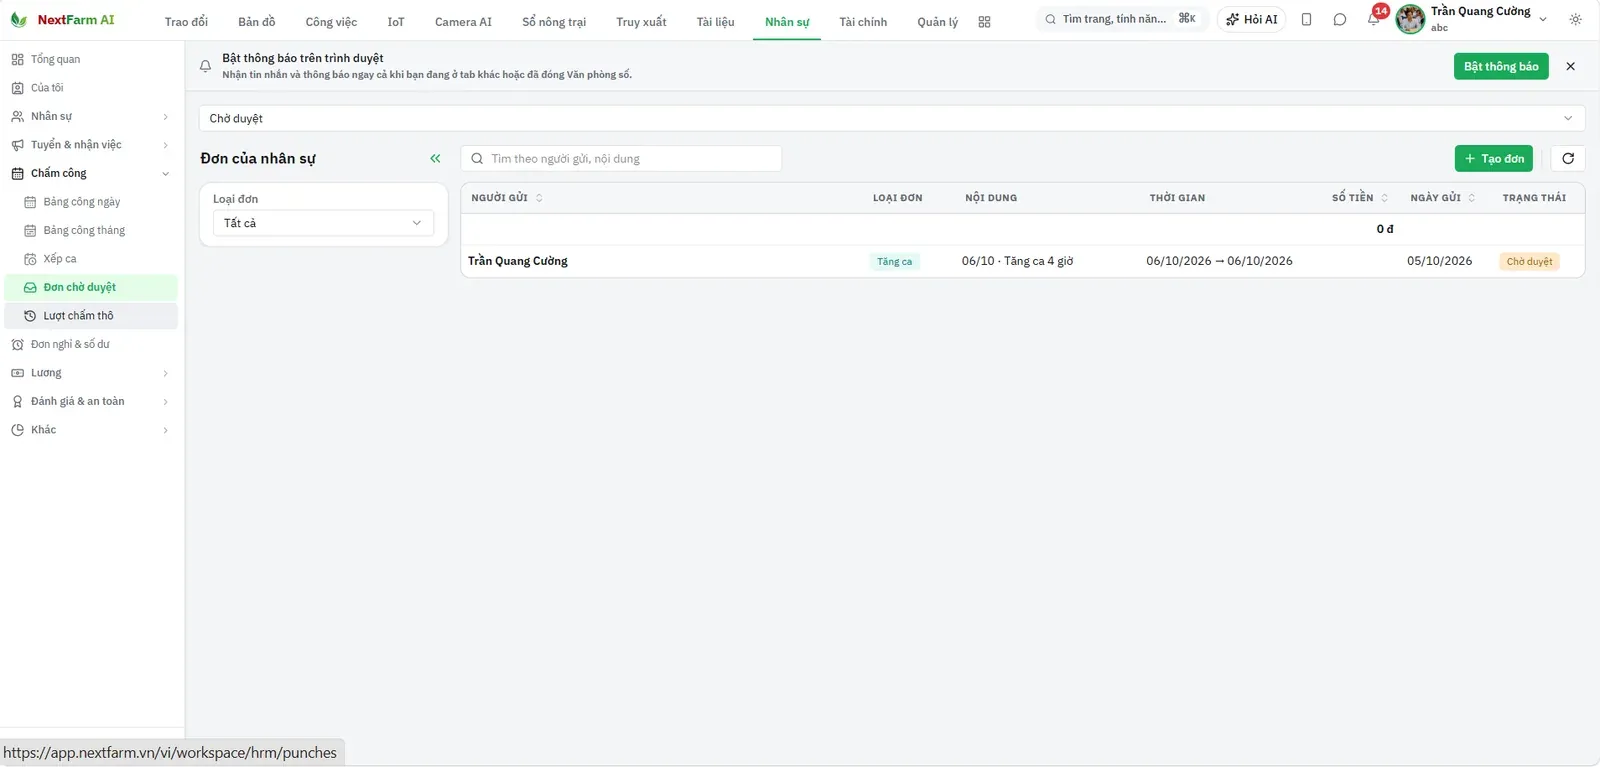
Task: Switch to the Tài chính tab
Action: [x=863, y=22]
